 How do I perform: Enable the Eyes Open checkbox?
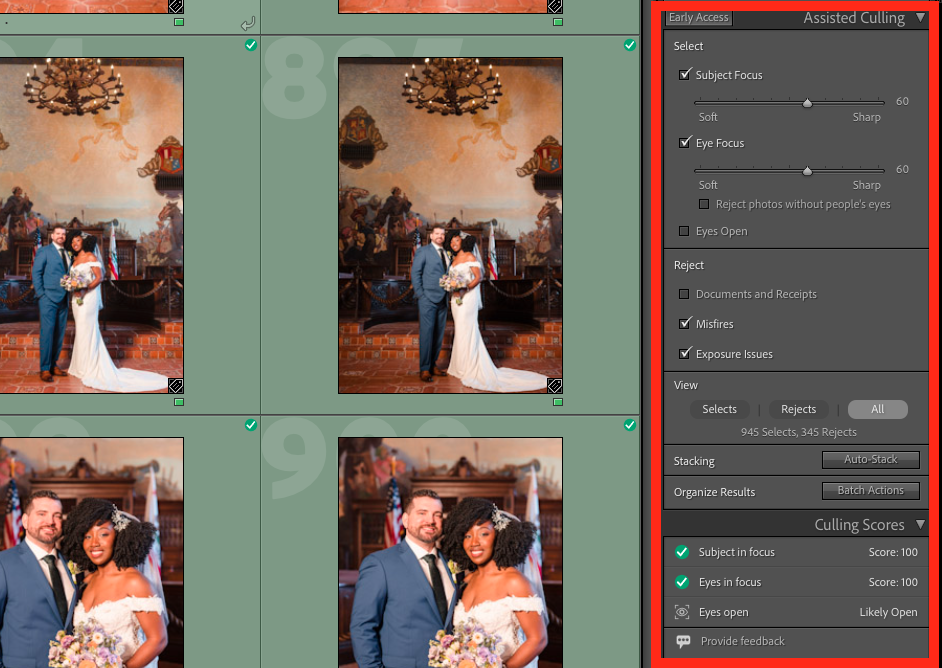pyautogui.click(x=685, y=231)
